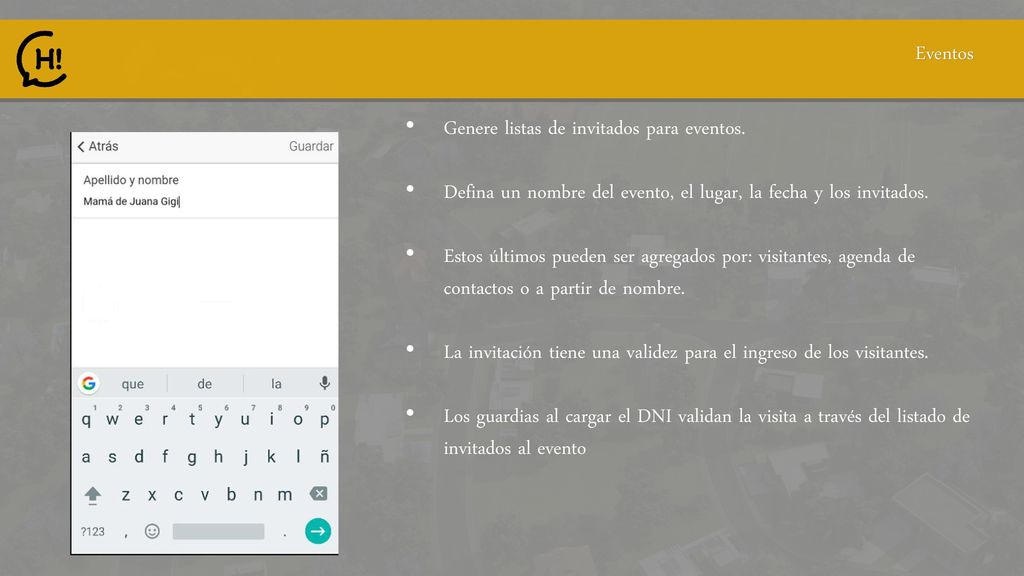Tap the 'q' key

[86, 419]
